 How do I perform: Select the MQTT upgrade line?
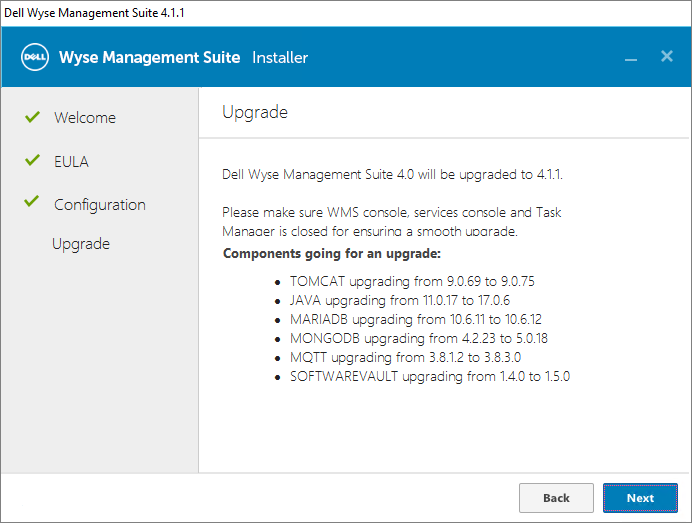click(405, 358)
